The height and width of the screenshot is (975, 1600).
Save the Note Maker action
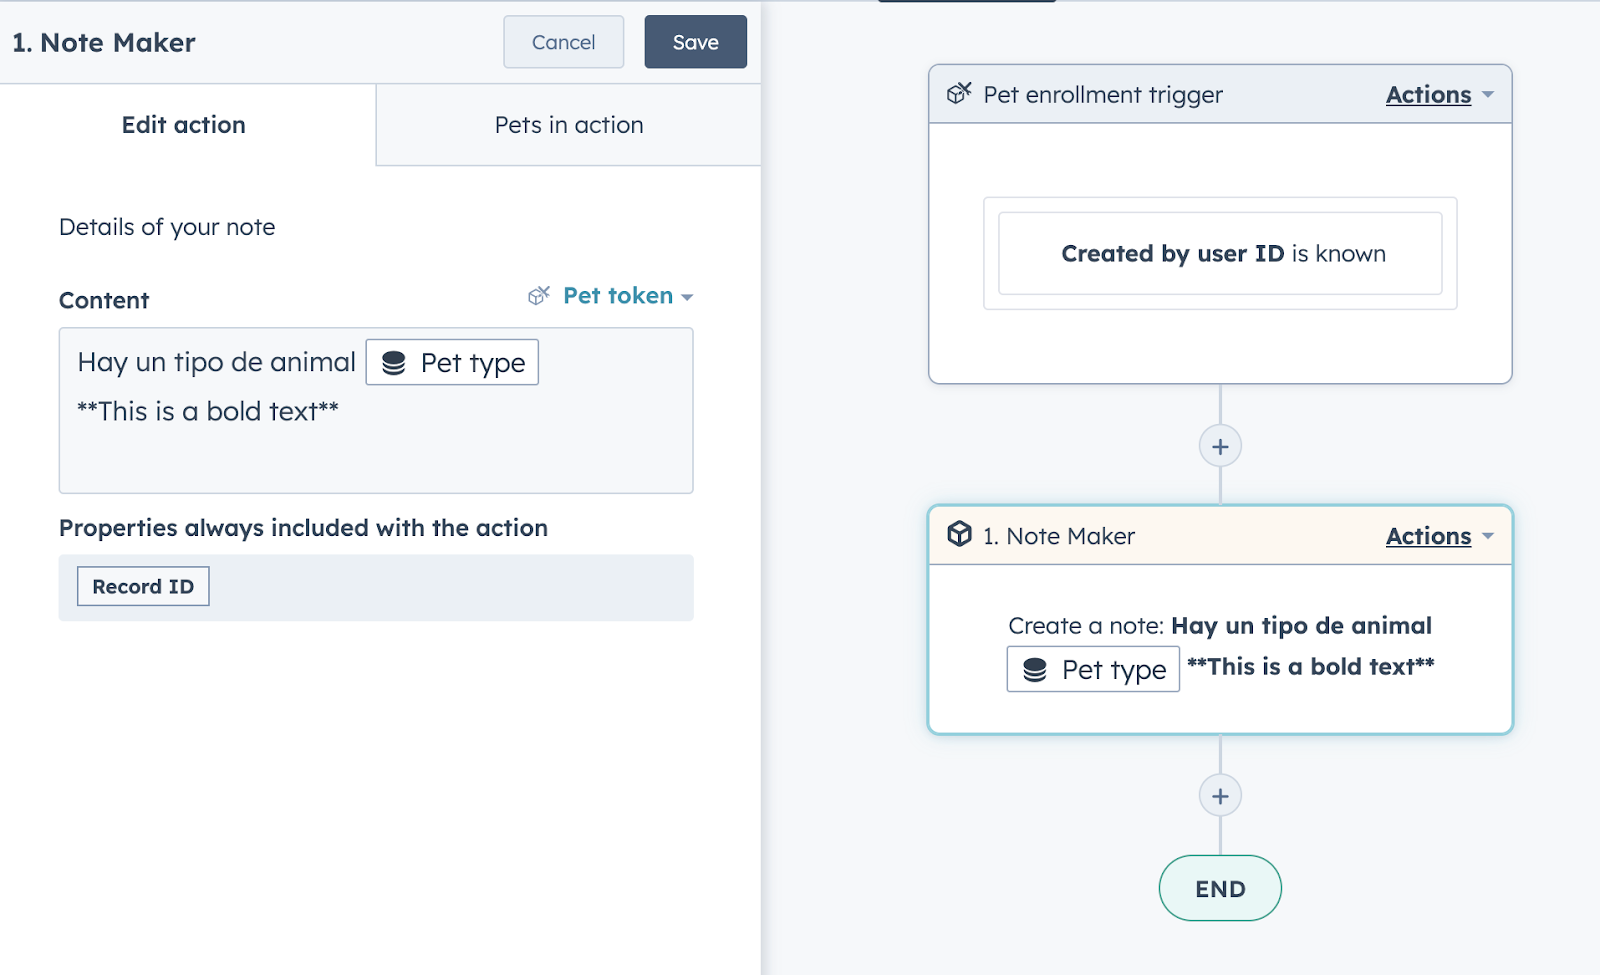tap(695, 41)
